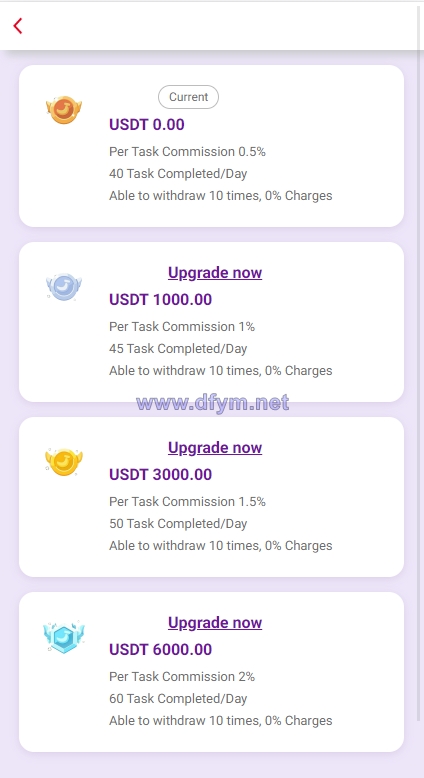Screen dimensions: 424x778
Task: Click the USDT 1000.00 amount heading
Action: pyautogui.click(x=160, y=300)
